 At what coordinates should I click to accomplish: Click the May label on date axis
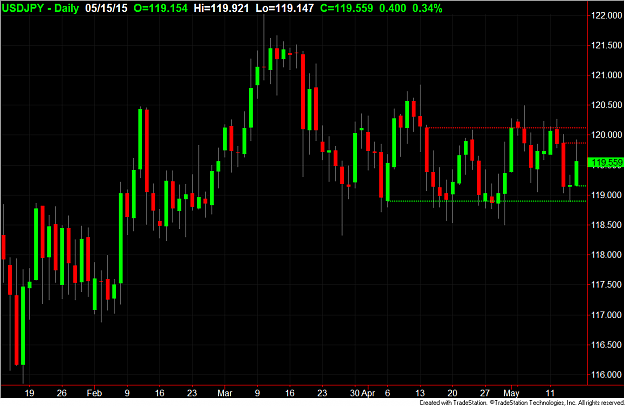pyautogui.click(x=511, y=393)
